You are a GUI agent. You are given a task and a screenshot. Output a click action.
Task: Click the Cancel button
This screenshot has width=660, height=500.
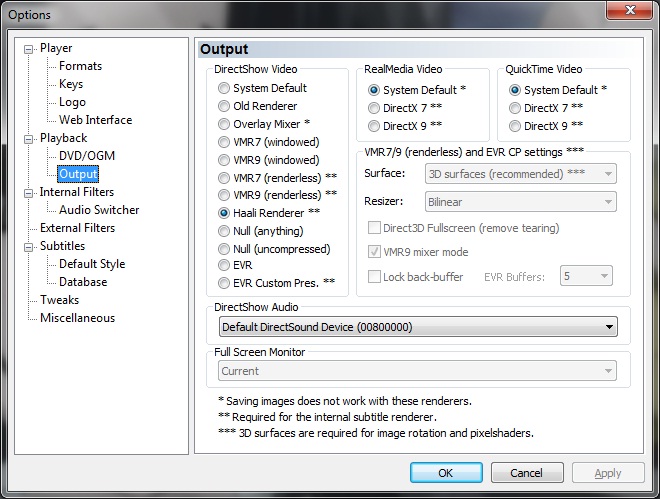tap(527, 473)
